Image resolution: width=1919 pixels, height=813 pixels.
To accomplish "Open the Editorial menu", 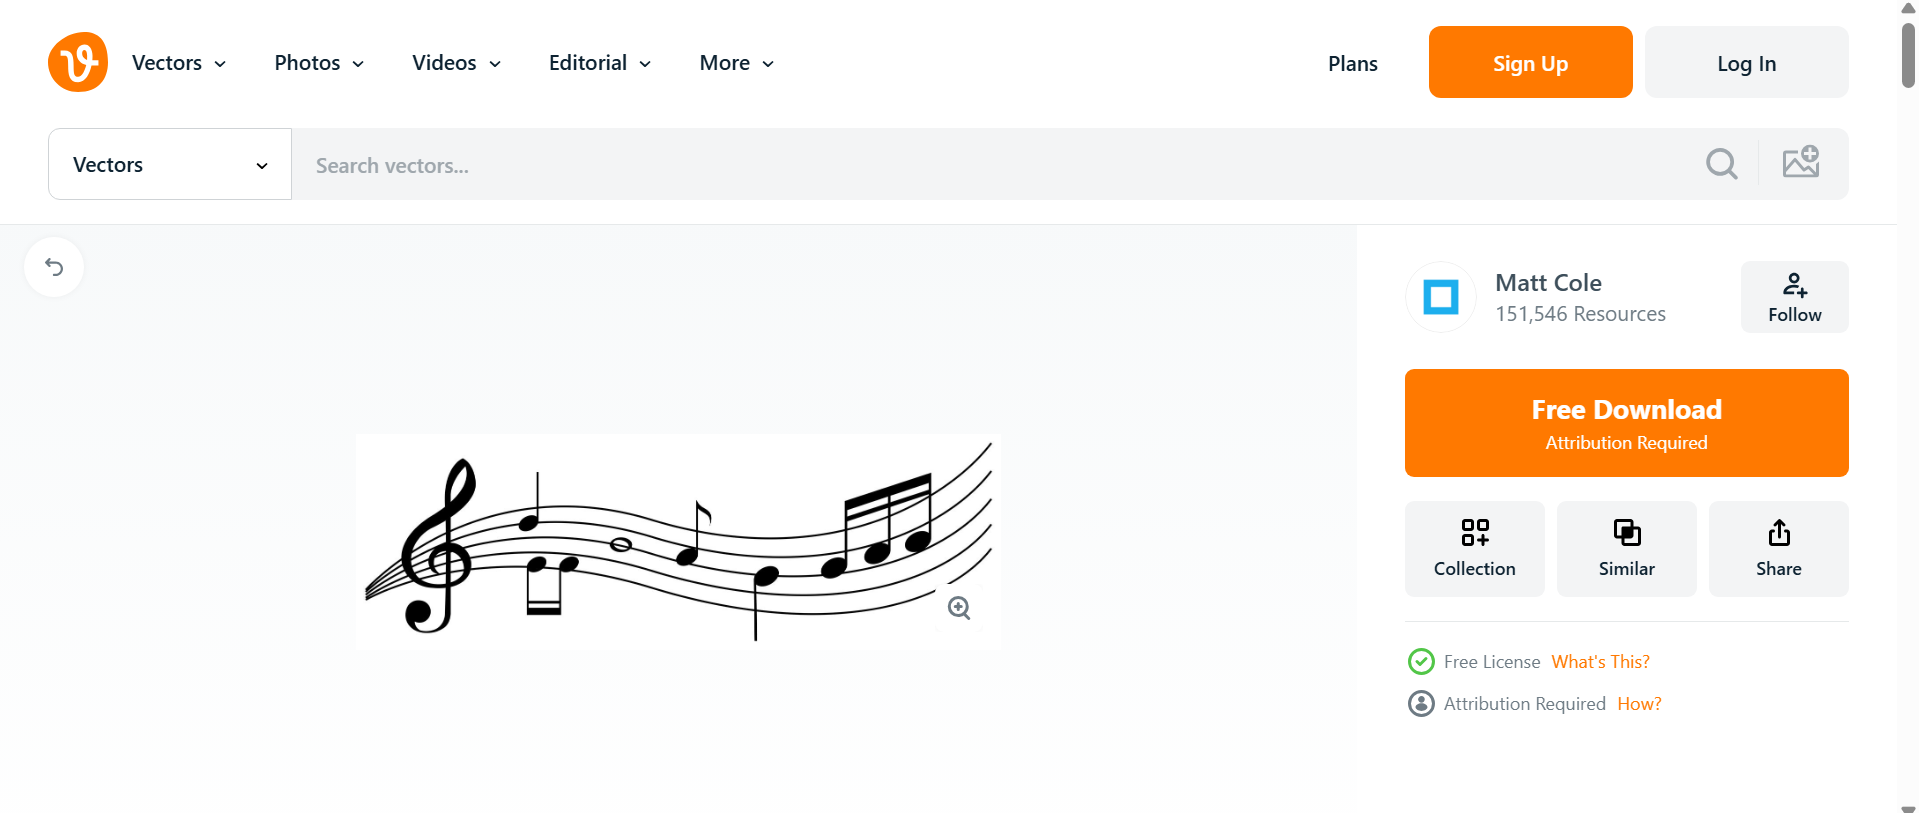I will [600, 63].
